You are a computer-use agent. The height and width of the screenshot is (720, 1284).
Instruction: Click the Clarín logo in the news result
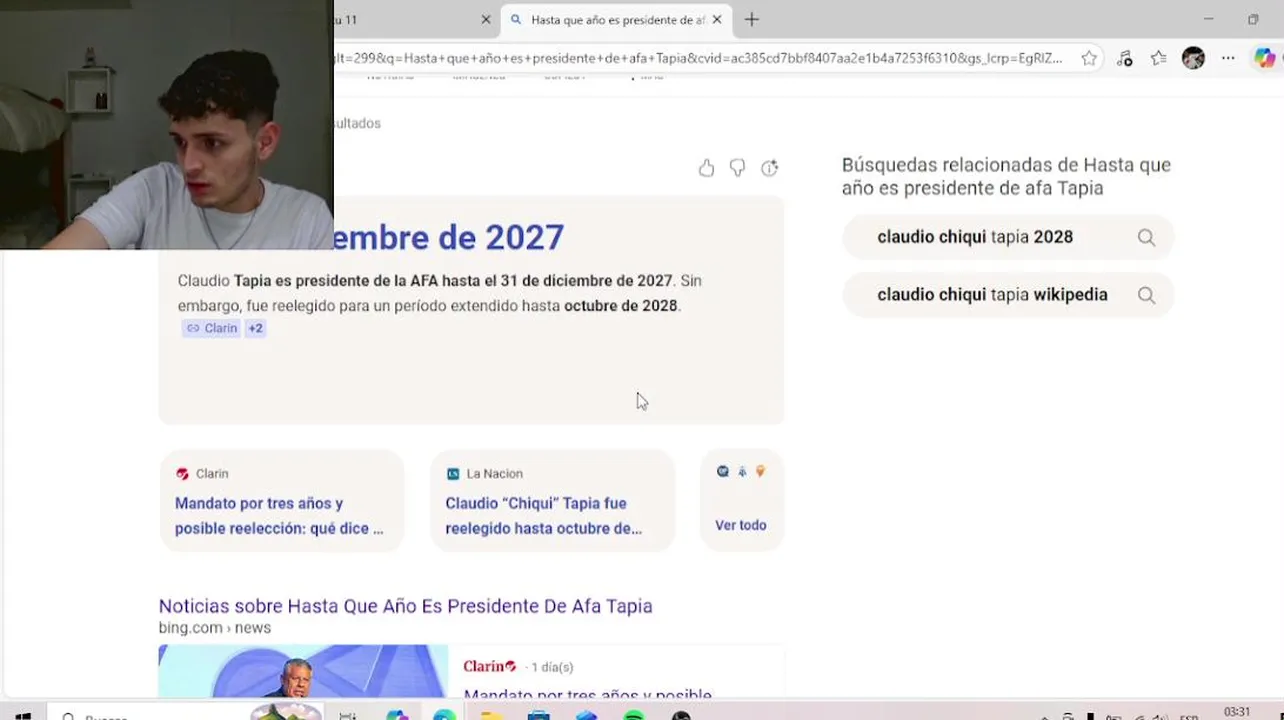tap(490, 666)
